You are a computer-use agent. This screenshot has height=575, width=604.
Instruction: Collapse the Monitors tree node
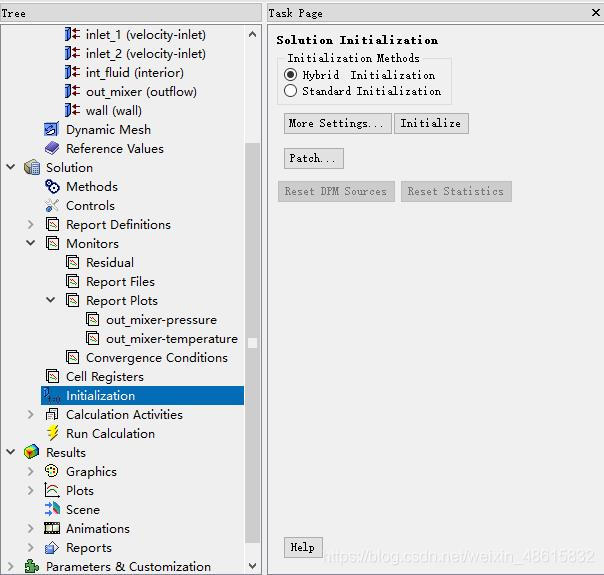31,244
